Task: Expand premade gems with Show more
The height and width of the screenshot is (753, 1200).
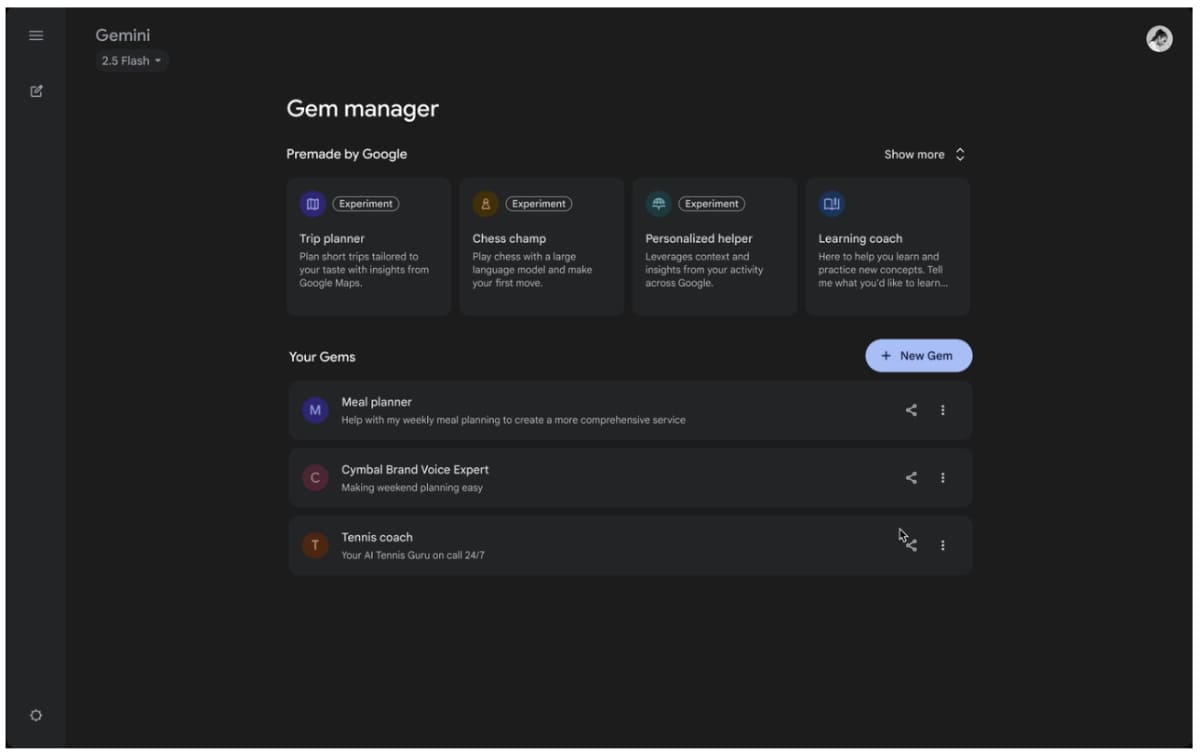Action: coord(924,155)
